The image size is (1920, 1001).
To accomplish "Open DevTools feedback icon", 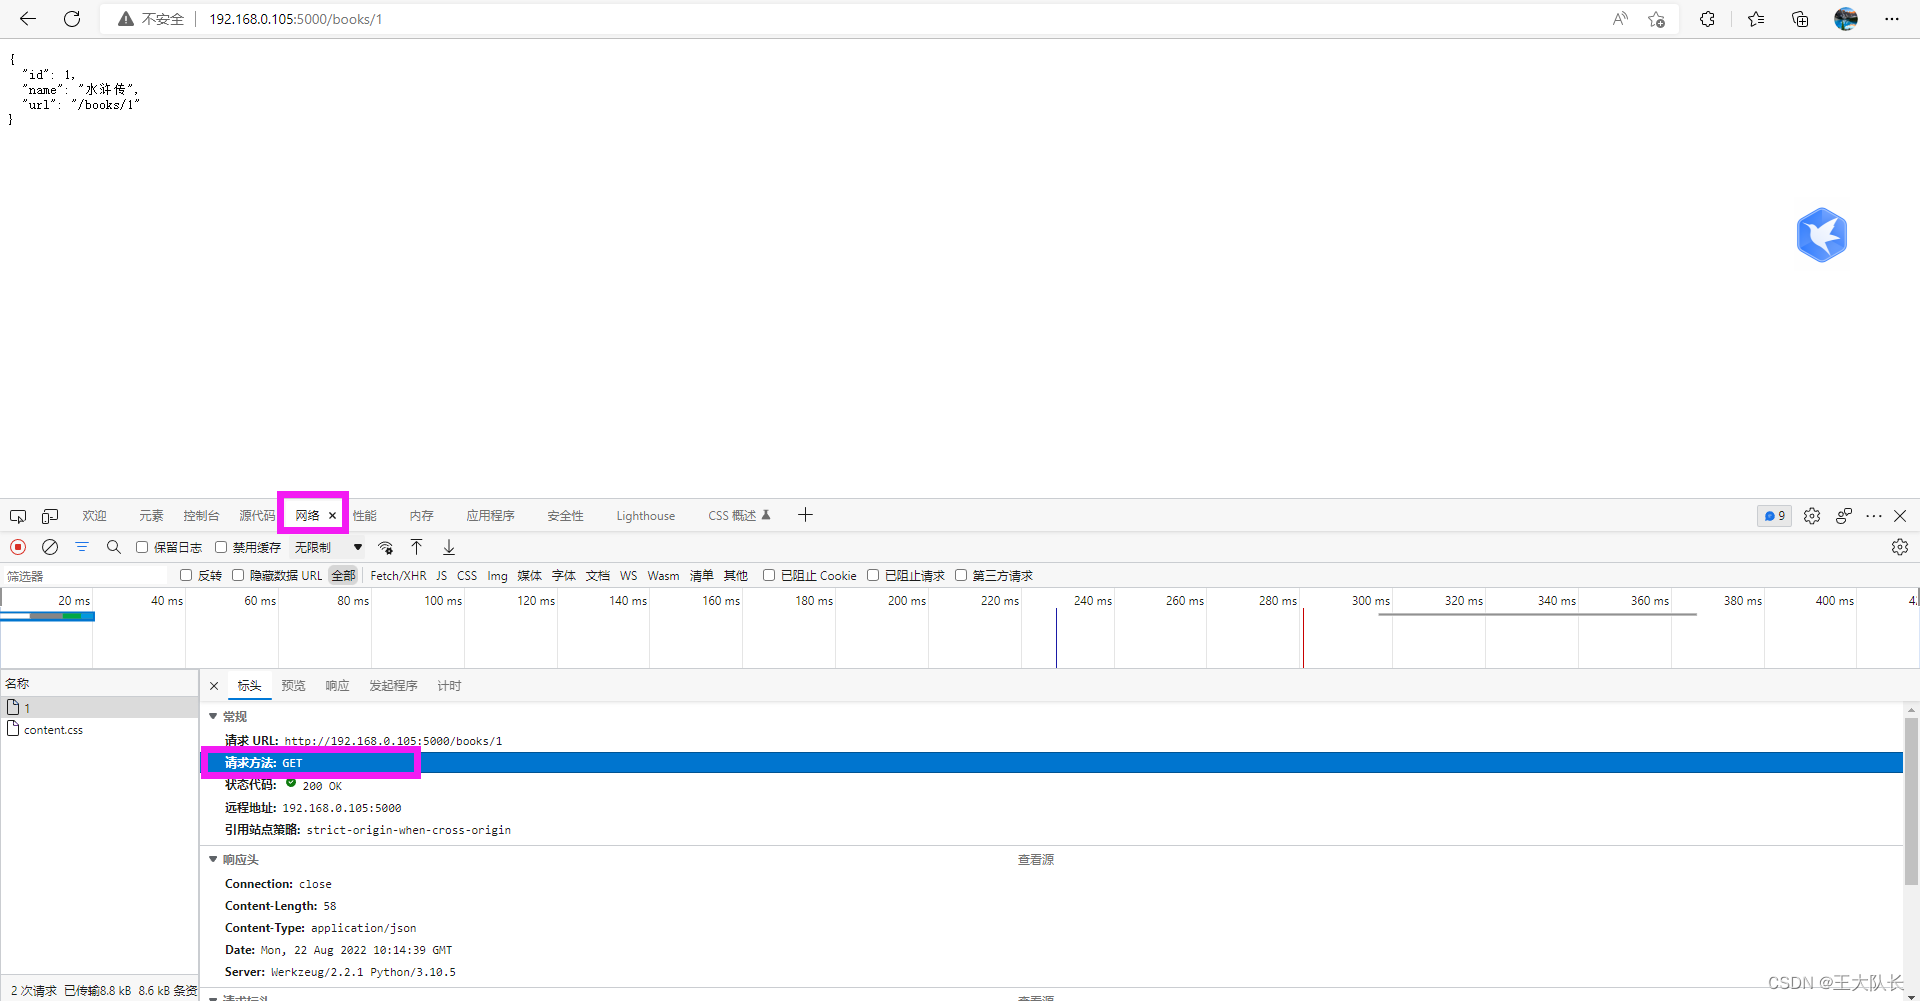I will 1844,516.
